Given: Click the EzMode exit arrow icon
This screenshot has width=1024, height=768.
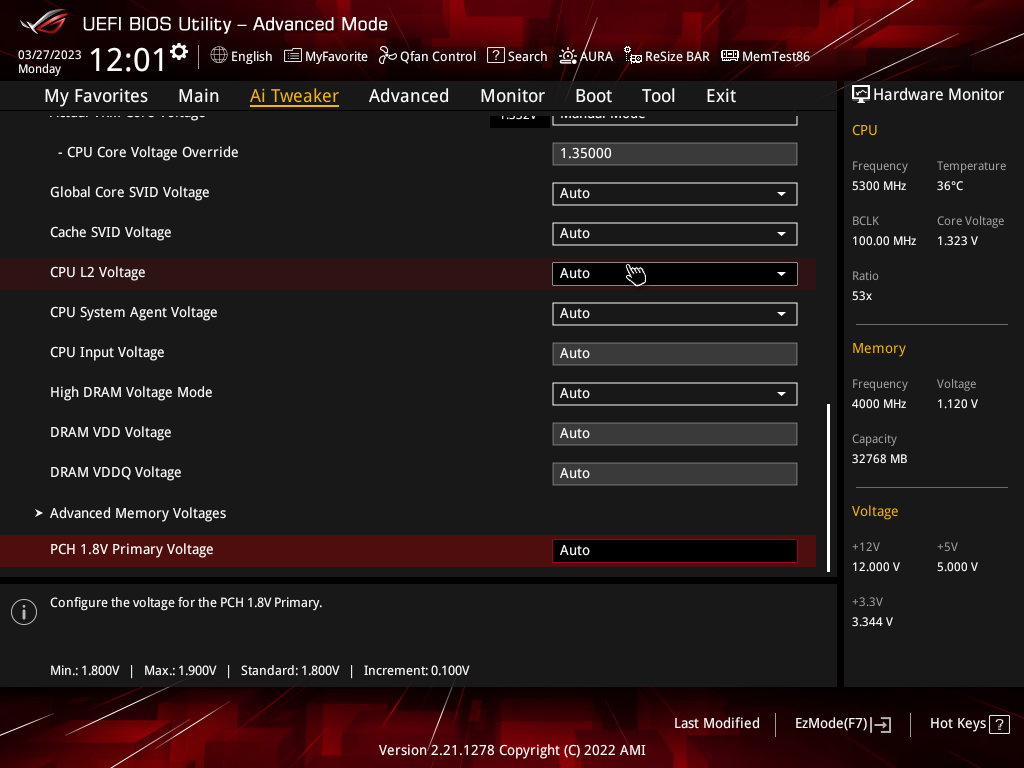Looking at the screenshot, I should tap(881, 724).
